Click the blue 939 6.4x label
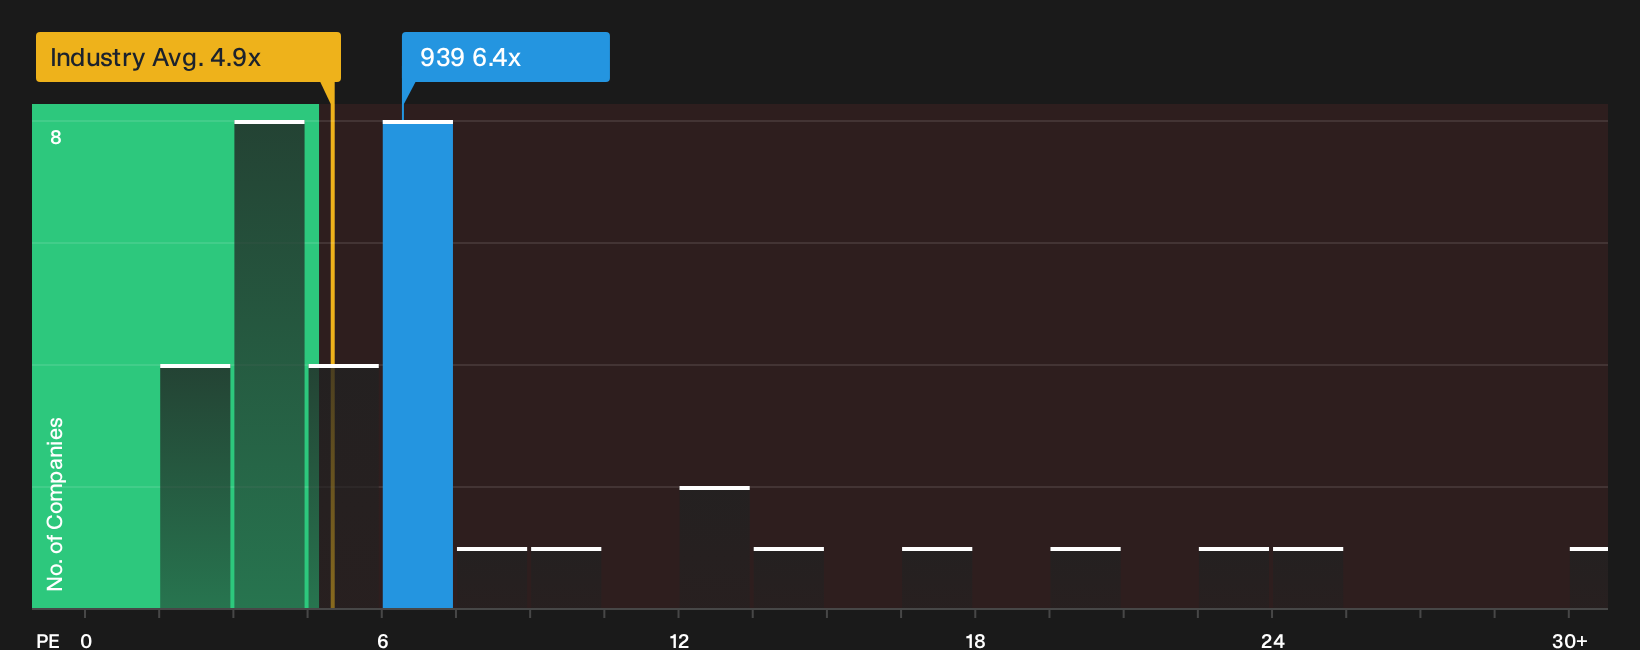Image resolution: width=1640 pixels, height=650 pixels. [505, 57]
